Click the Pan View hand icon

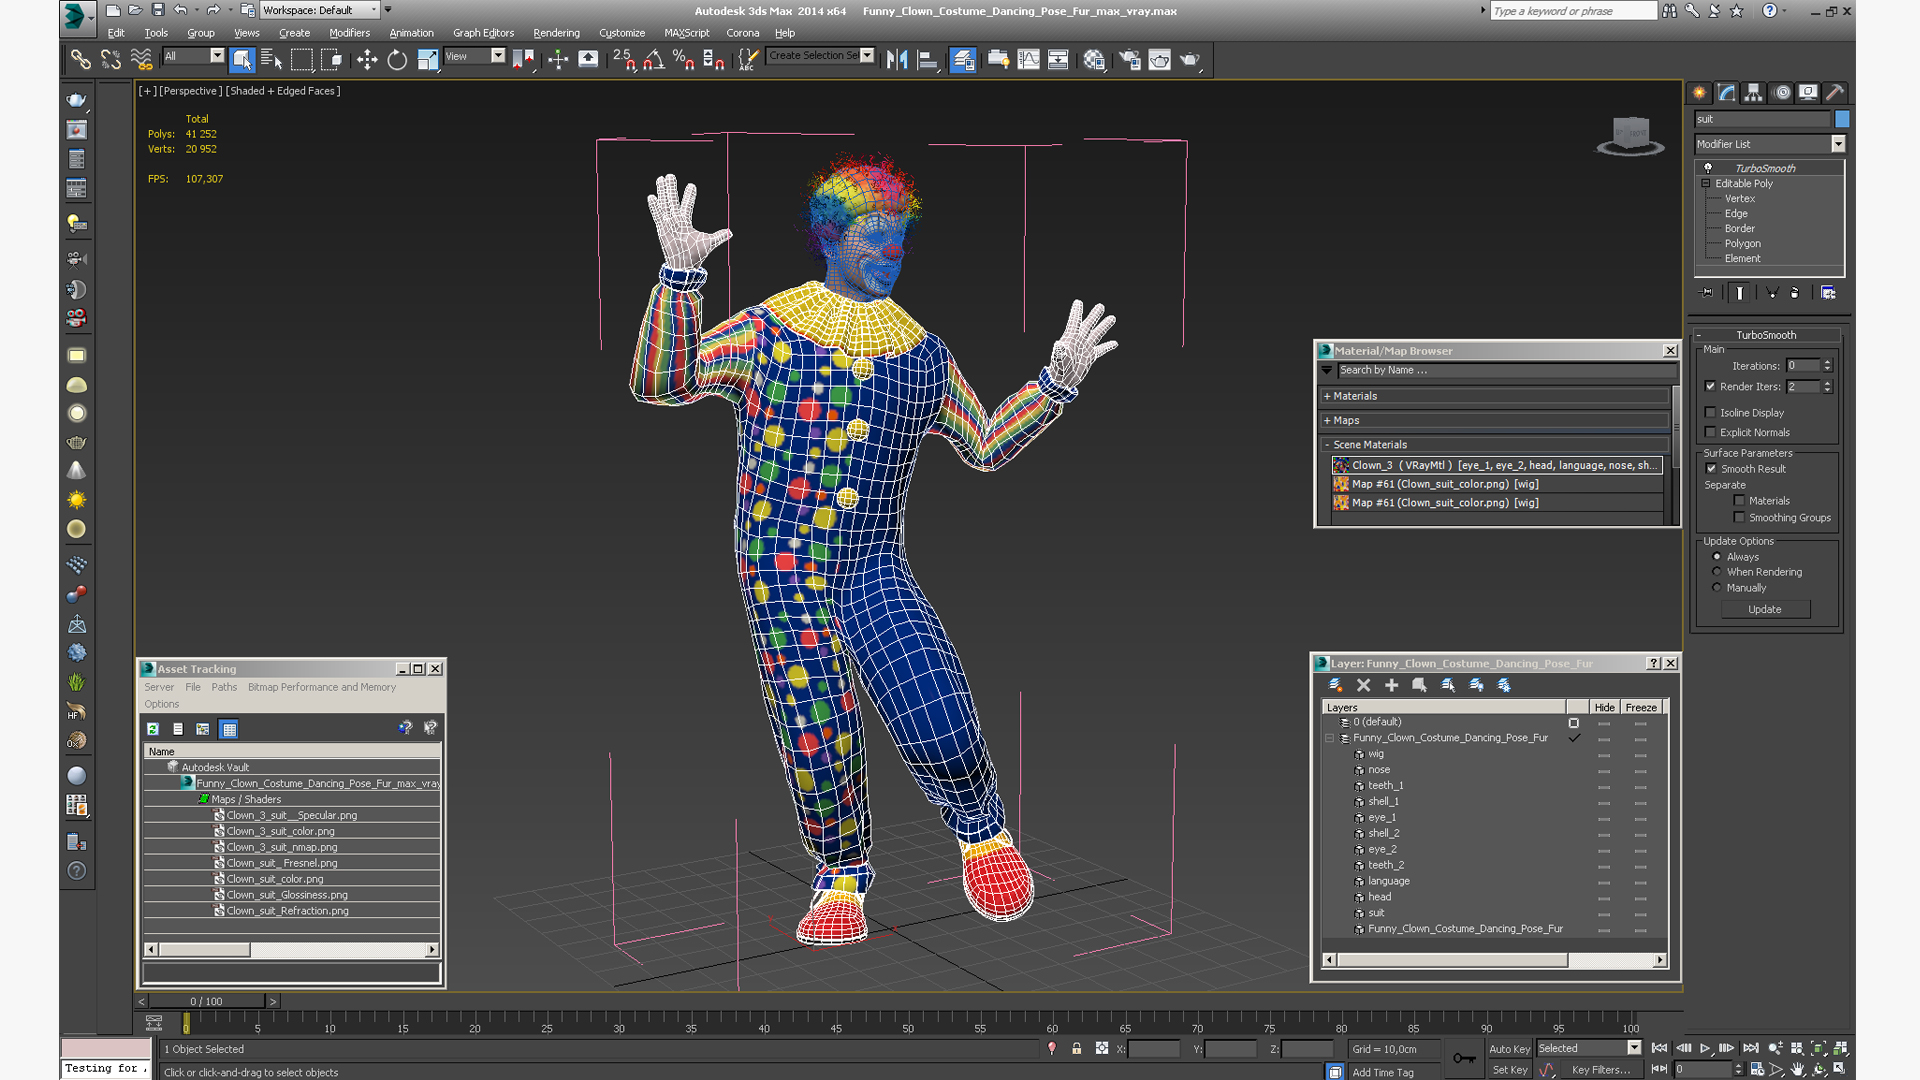click(x=1797, y=1069)
